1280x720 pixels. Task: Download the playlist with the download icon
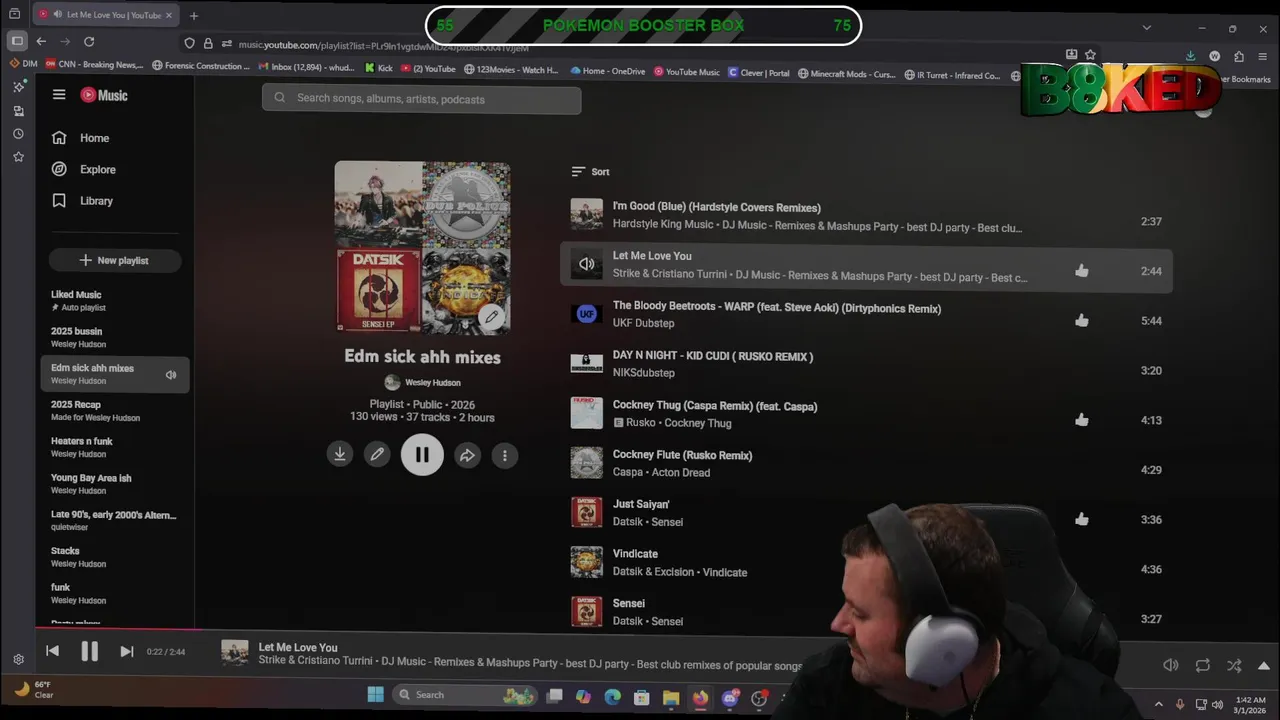click(340, 455)
